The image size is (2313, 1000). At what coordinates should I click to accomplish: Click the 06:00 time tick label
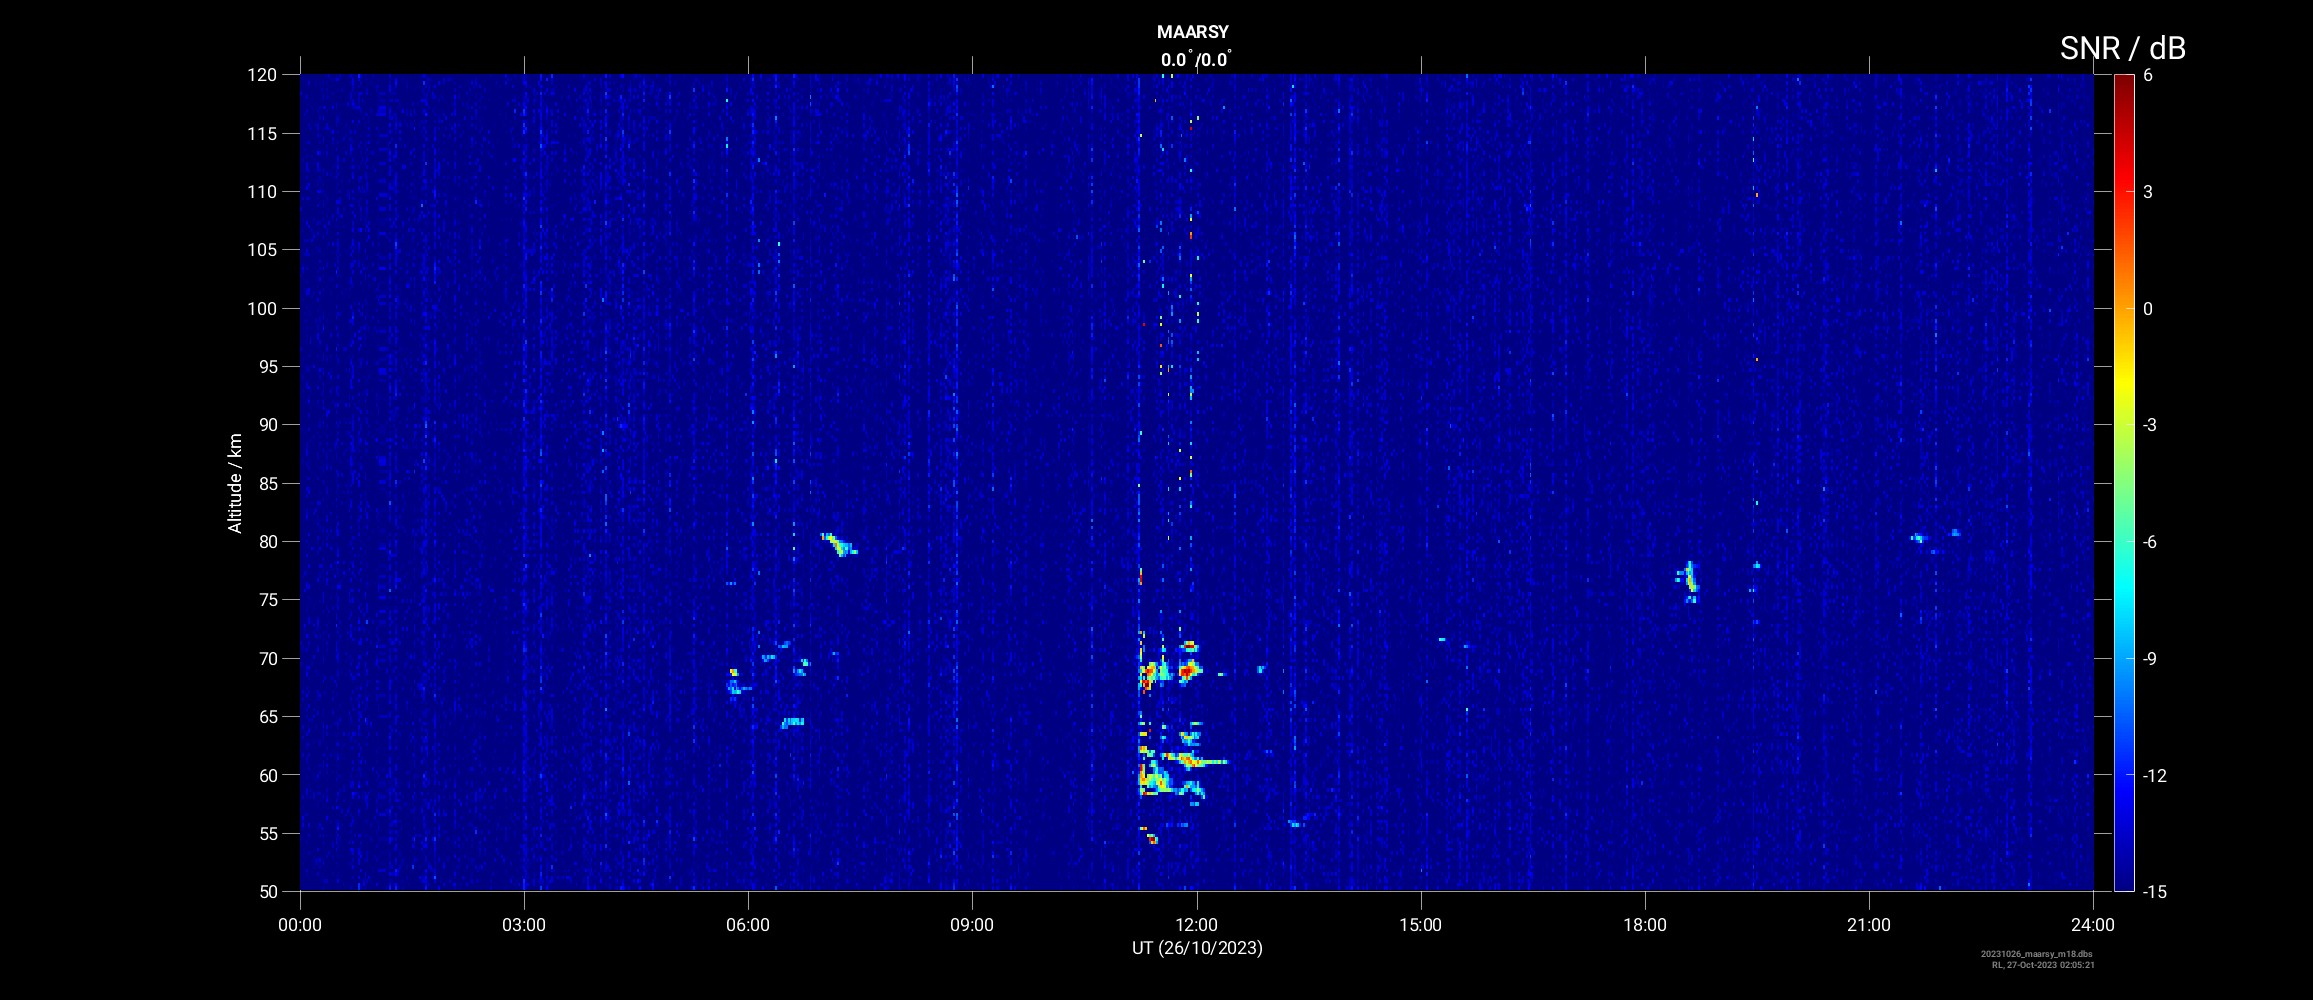[x=748, y=925]
